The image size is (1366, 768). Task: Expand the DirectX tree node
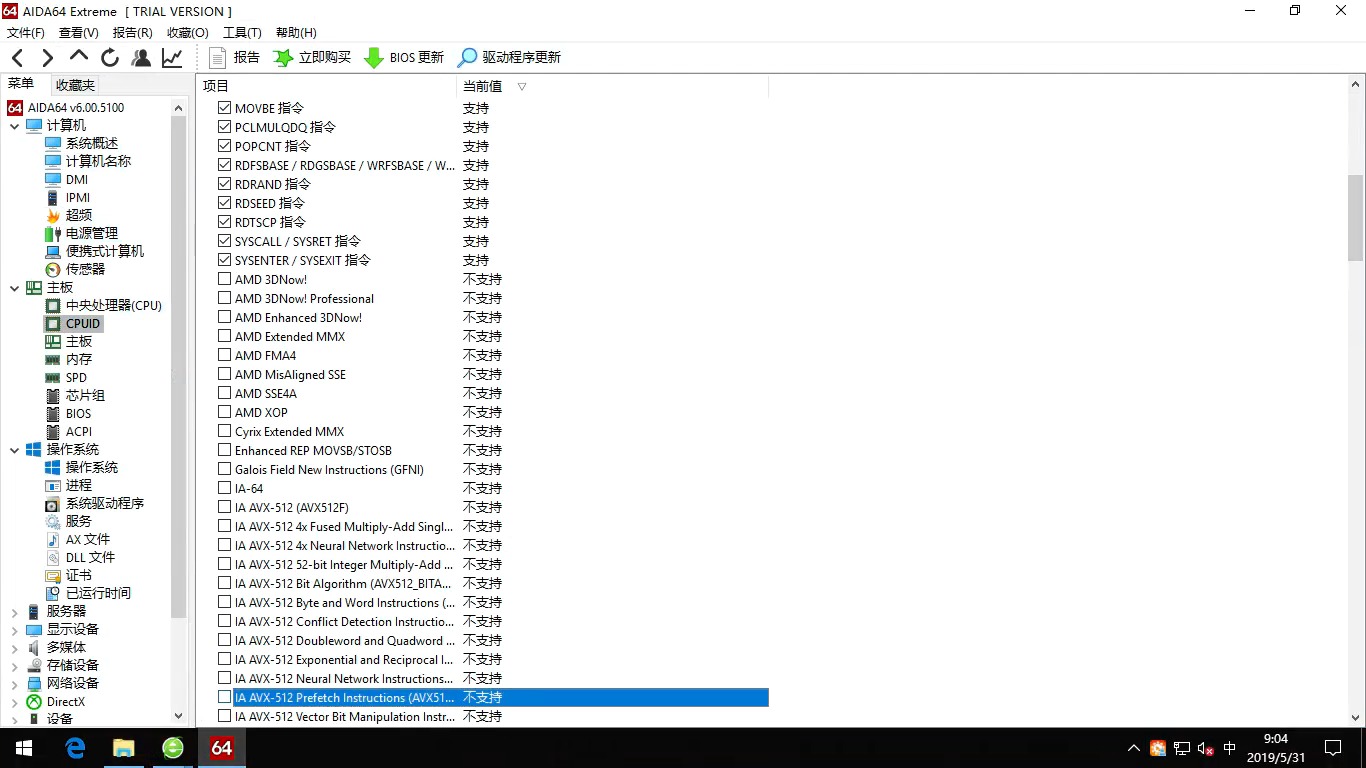[14, 702]
